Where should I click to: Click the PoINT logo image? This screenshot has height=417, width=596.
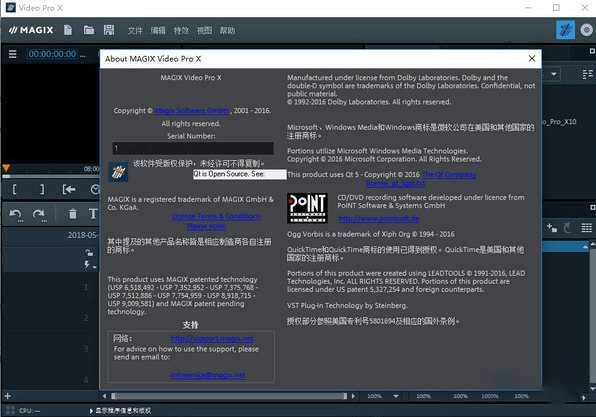[x=307, y=208]
